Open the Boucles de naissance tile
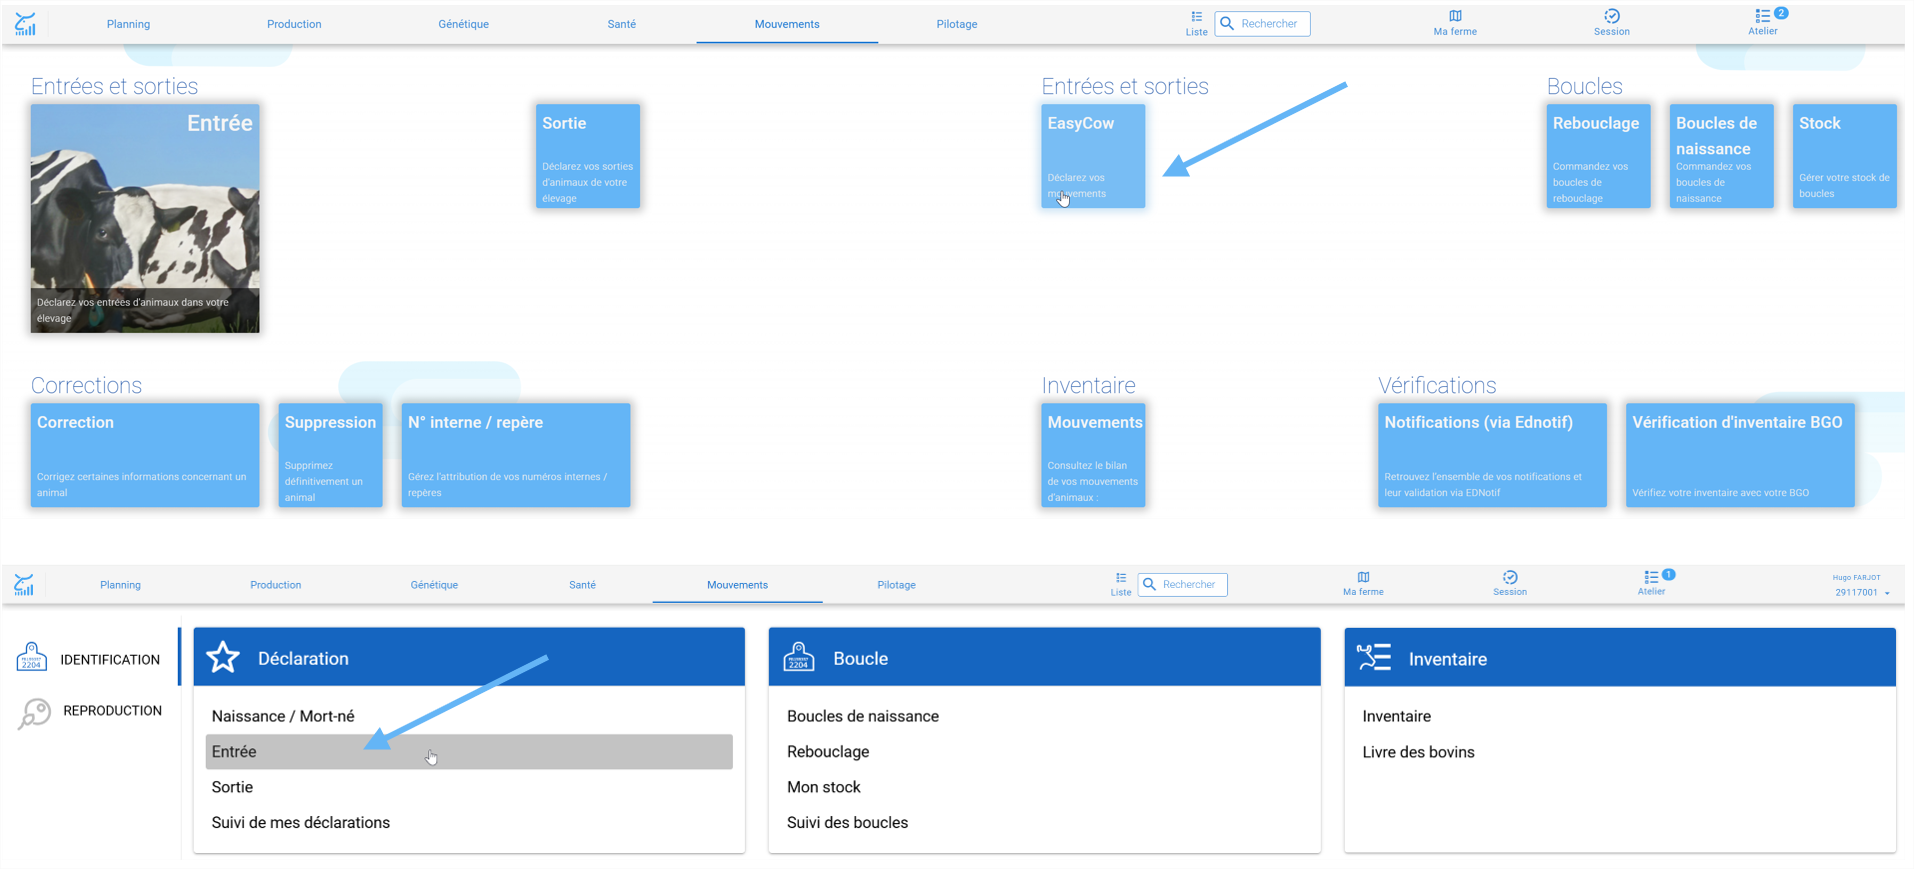1914x869 pixels. (1721, 156)
